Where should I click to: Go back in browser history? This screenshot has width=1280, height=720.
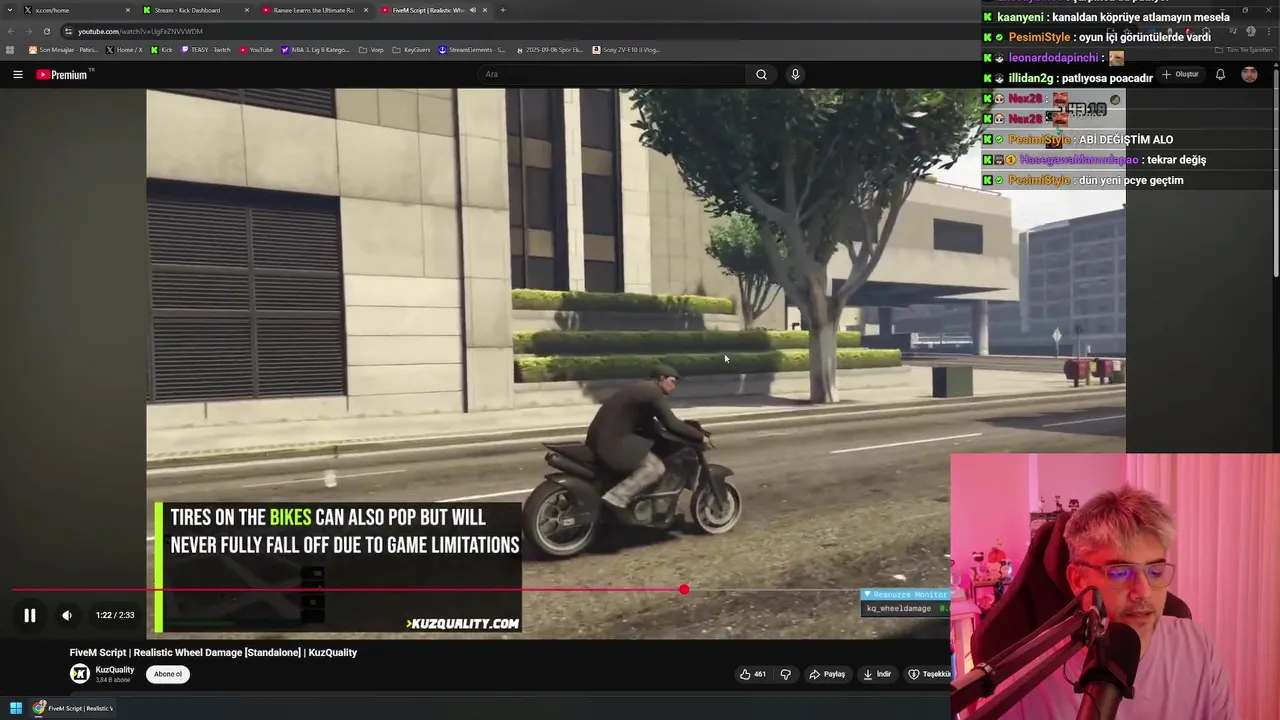point(11,31)
